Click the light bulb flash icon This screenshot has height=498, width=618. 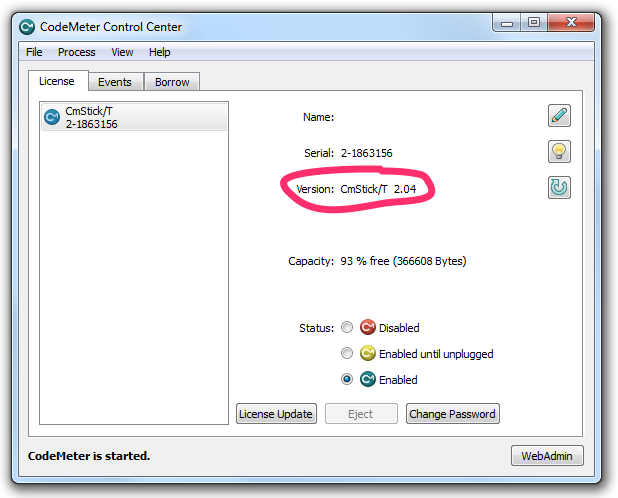tap(559, 151)
